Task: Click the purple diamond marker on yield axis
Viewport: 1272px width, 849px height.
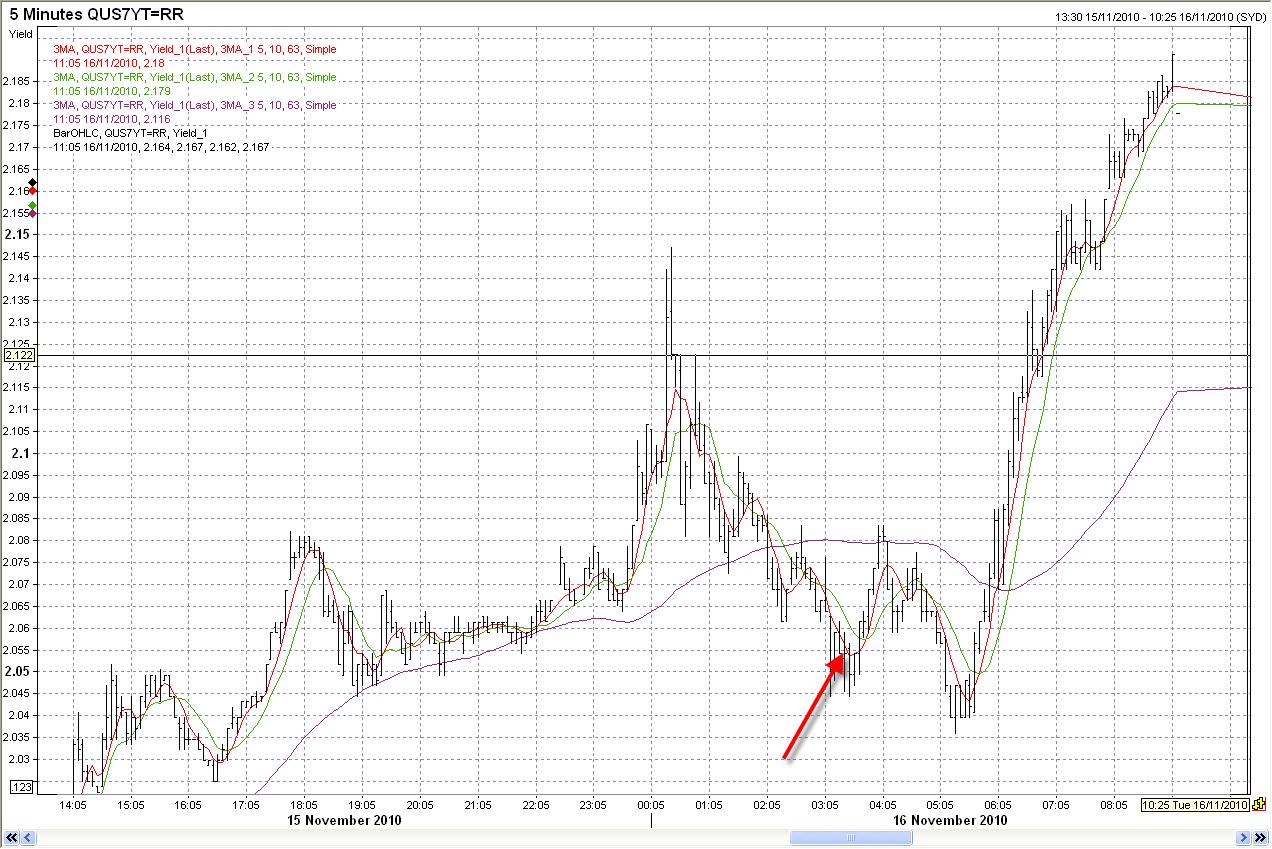Action: 33,213
